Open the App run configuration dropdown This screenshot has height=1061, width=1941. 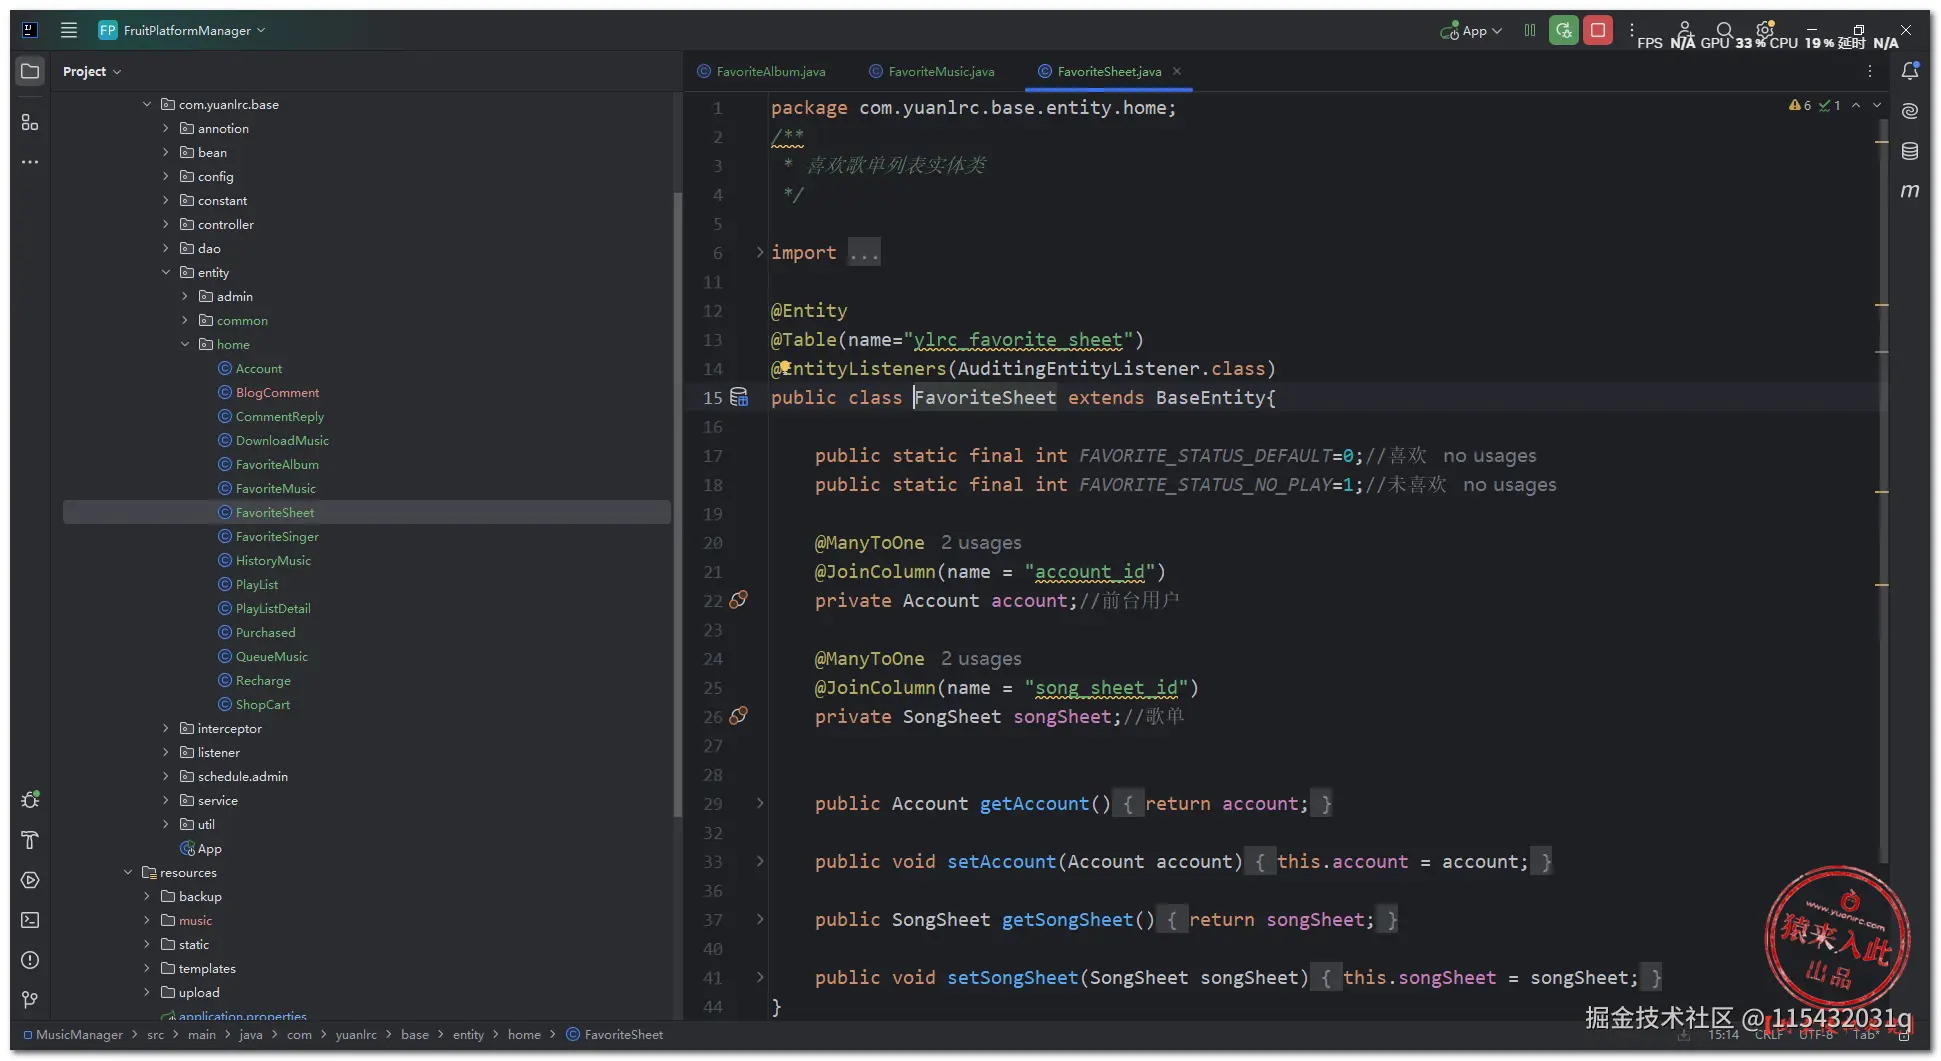1471,31
